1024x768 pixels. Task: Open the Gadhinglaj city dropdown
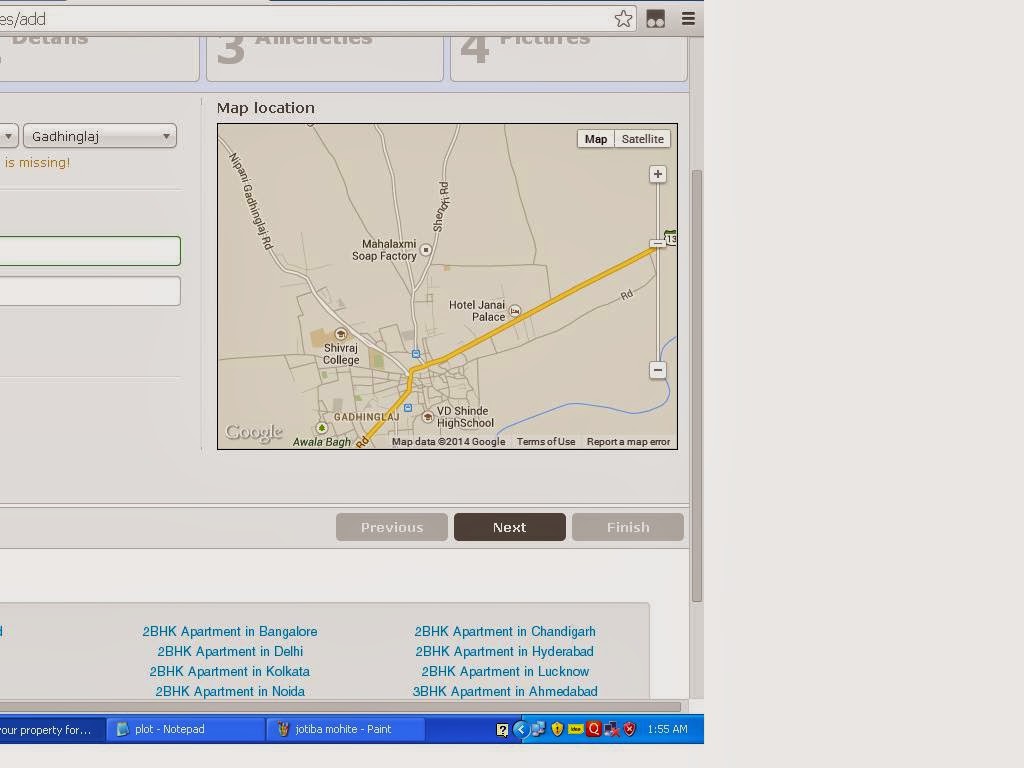tap(100, 136)
